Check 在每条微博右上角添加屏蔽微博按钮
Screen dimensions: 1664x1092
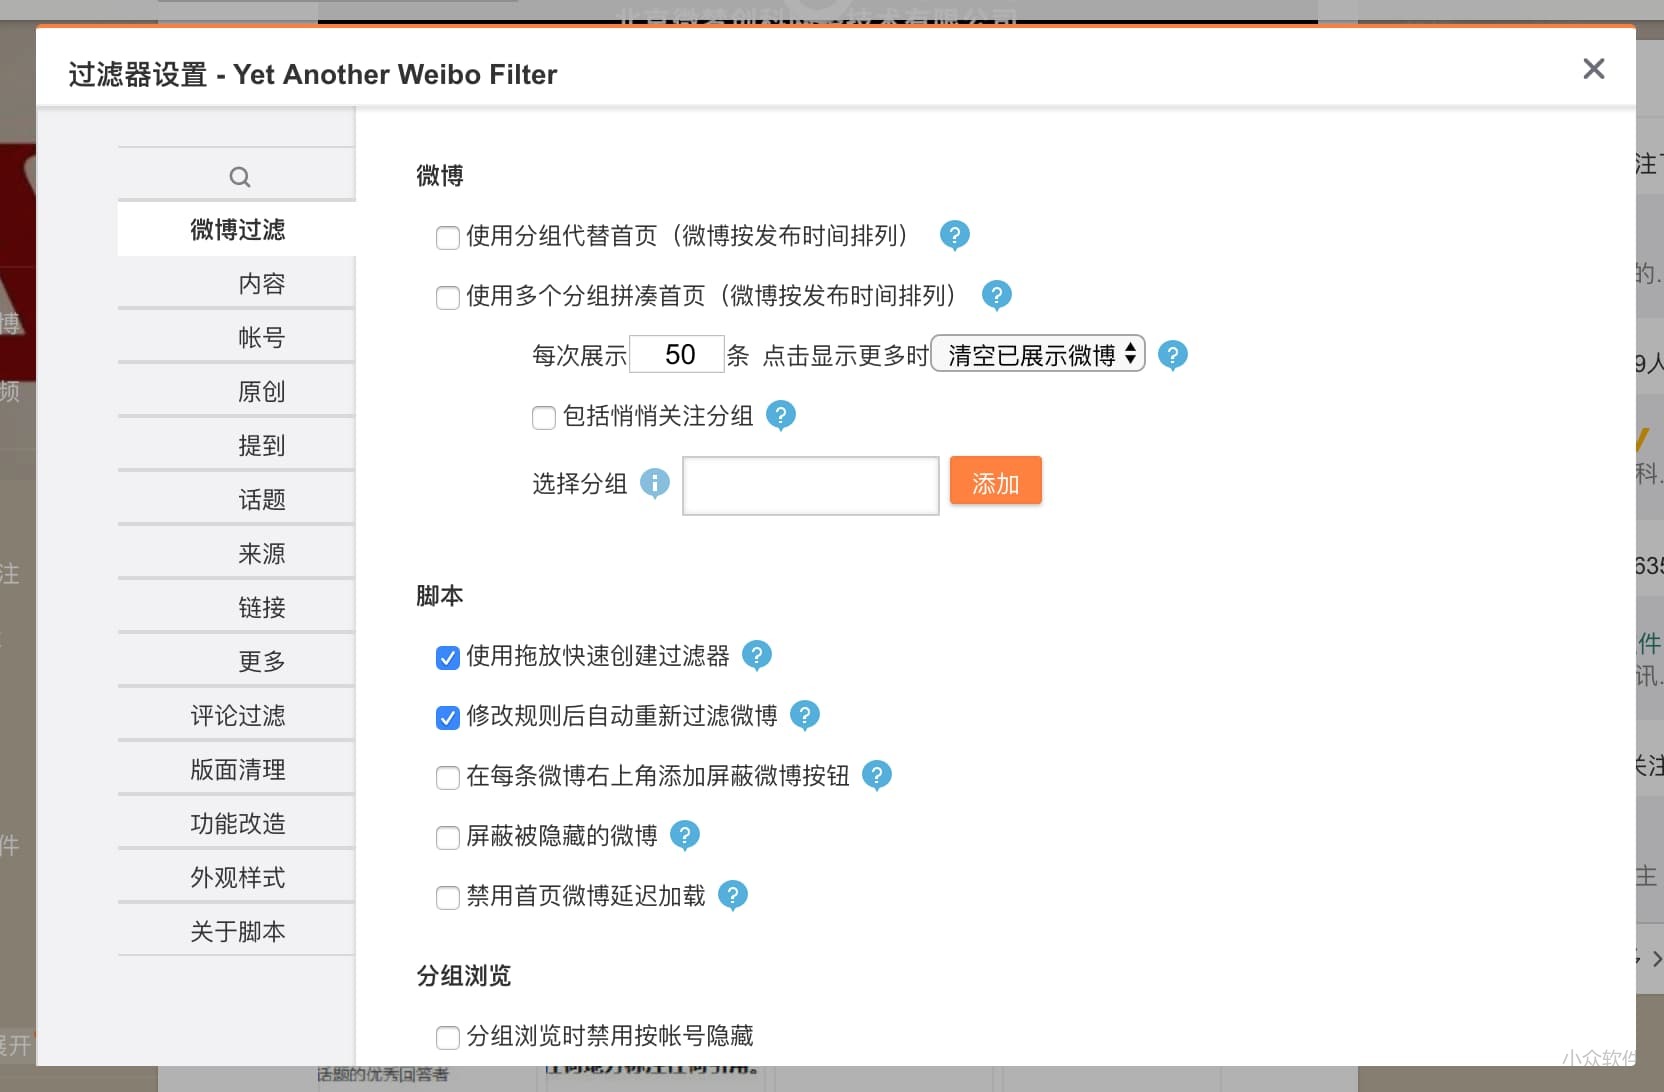[x=447, y=778]
